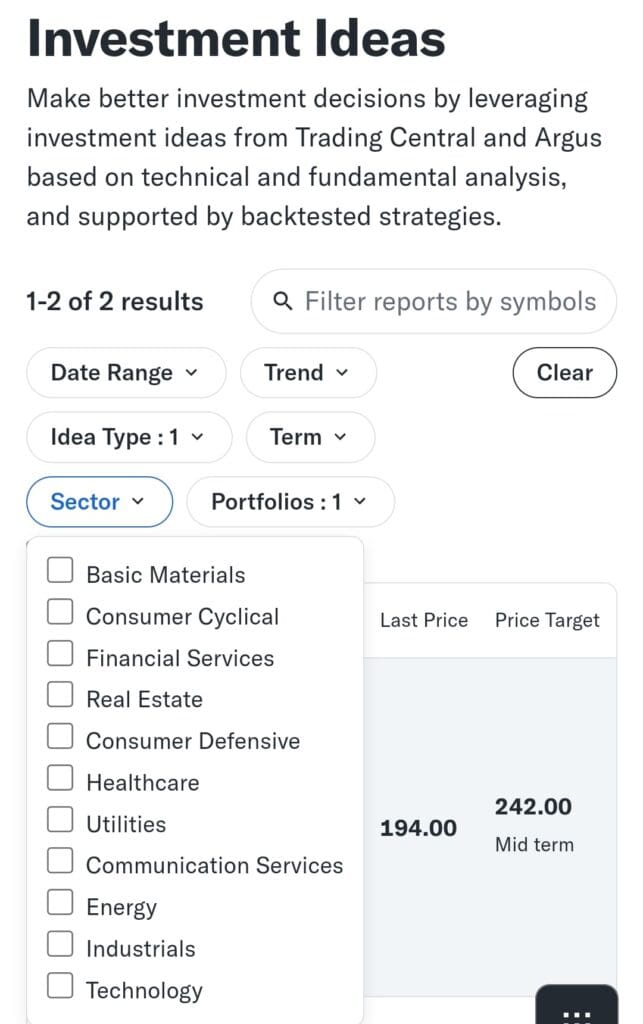Image resolution: width=643 pixels, height=1024 pixels.
Task: Check the Consumer Defensive box
Action: [x=61, y=737]
